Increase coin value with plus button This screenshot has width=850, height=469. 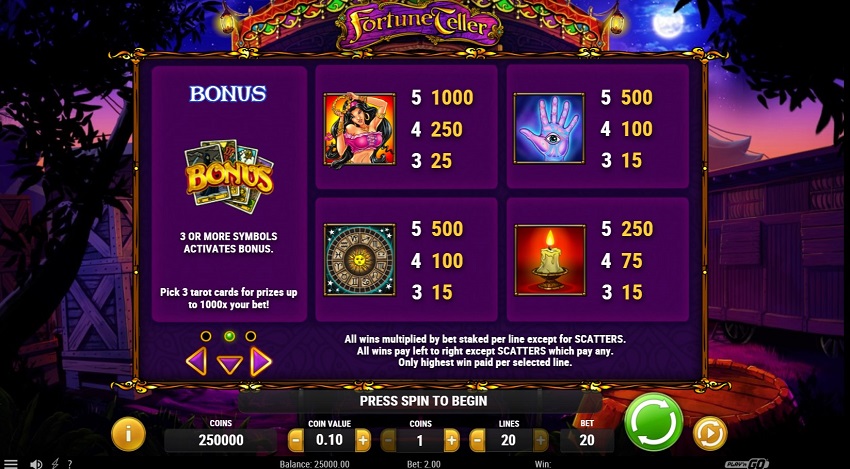coord(363,440)
